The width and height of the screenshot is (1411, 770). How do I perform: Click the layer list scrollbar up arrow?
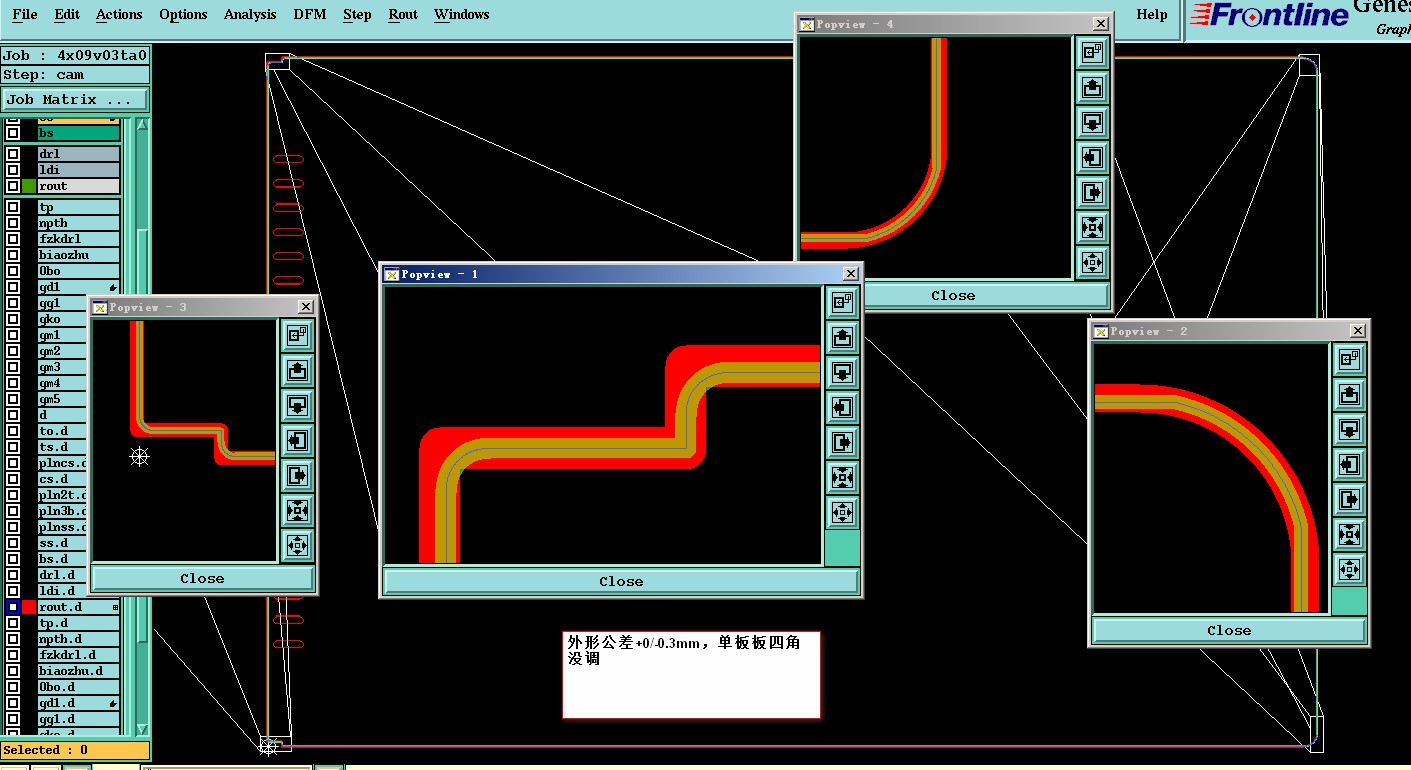(142, 125)
